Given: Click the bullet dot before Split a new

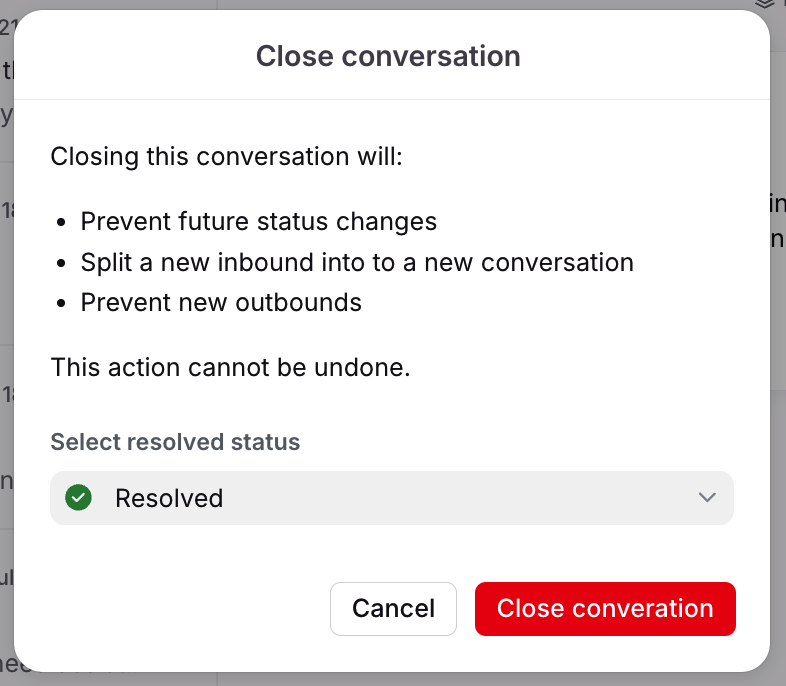Looking at the screenshot, I should click(61, 263).
